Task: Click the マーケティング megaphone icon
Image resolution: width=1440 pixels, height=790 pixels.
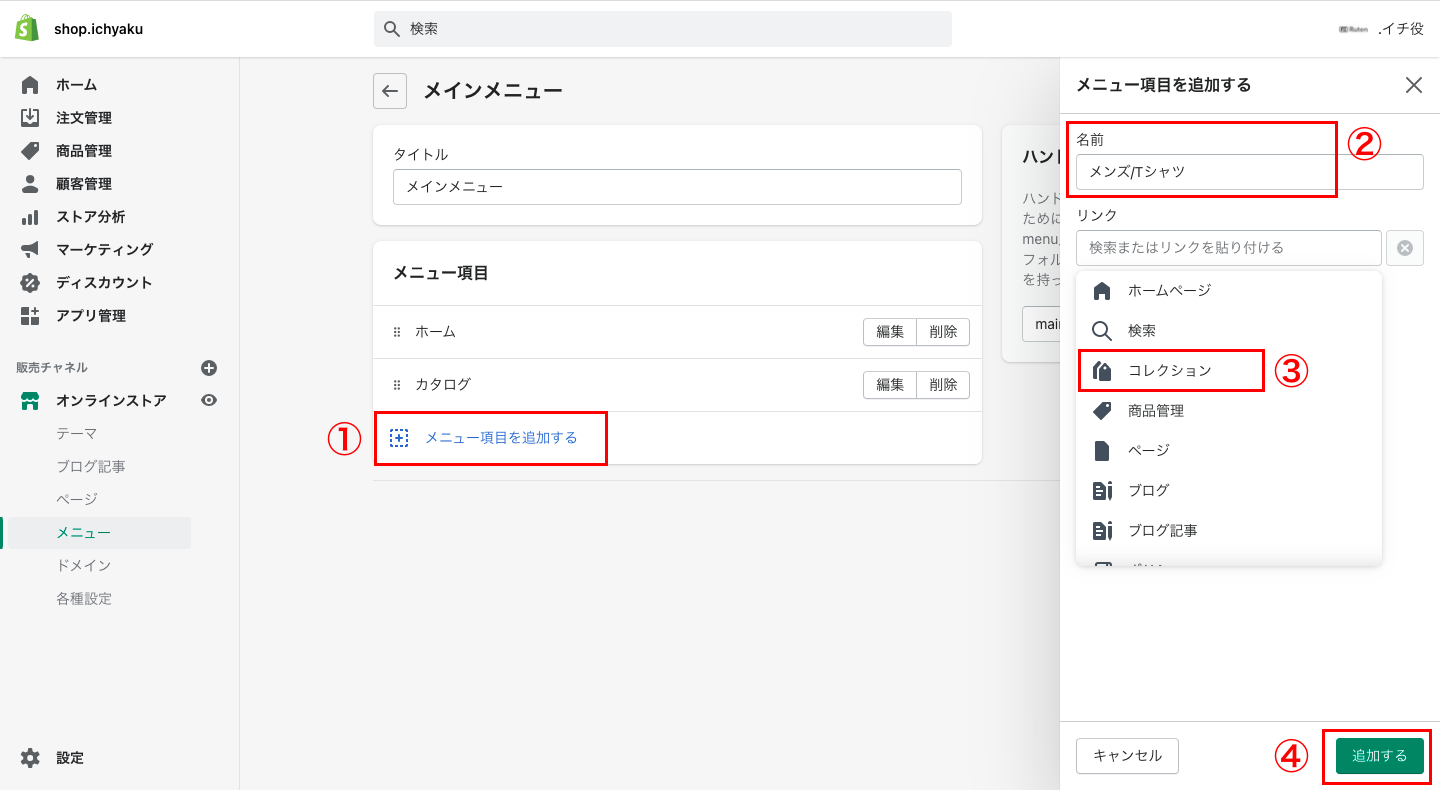Action: tap(30, 250)
